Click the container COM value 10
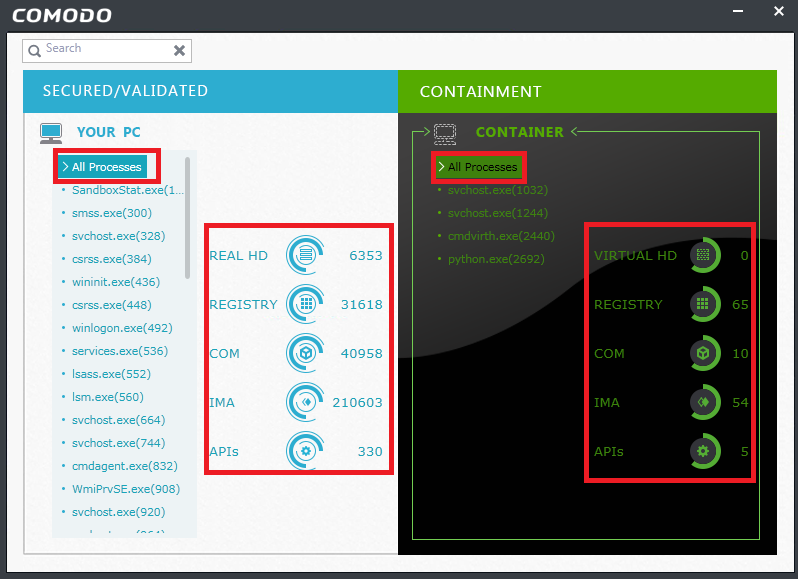798x579 pixels. (740, 353)
